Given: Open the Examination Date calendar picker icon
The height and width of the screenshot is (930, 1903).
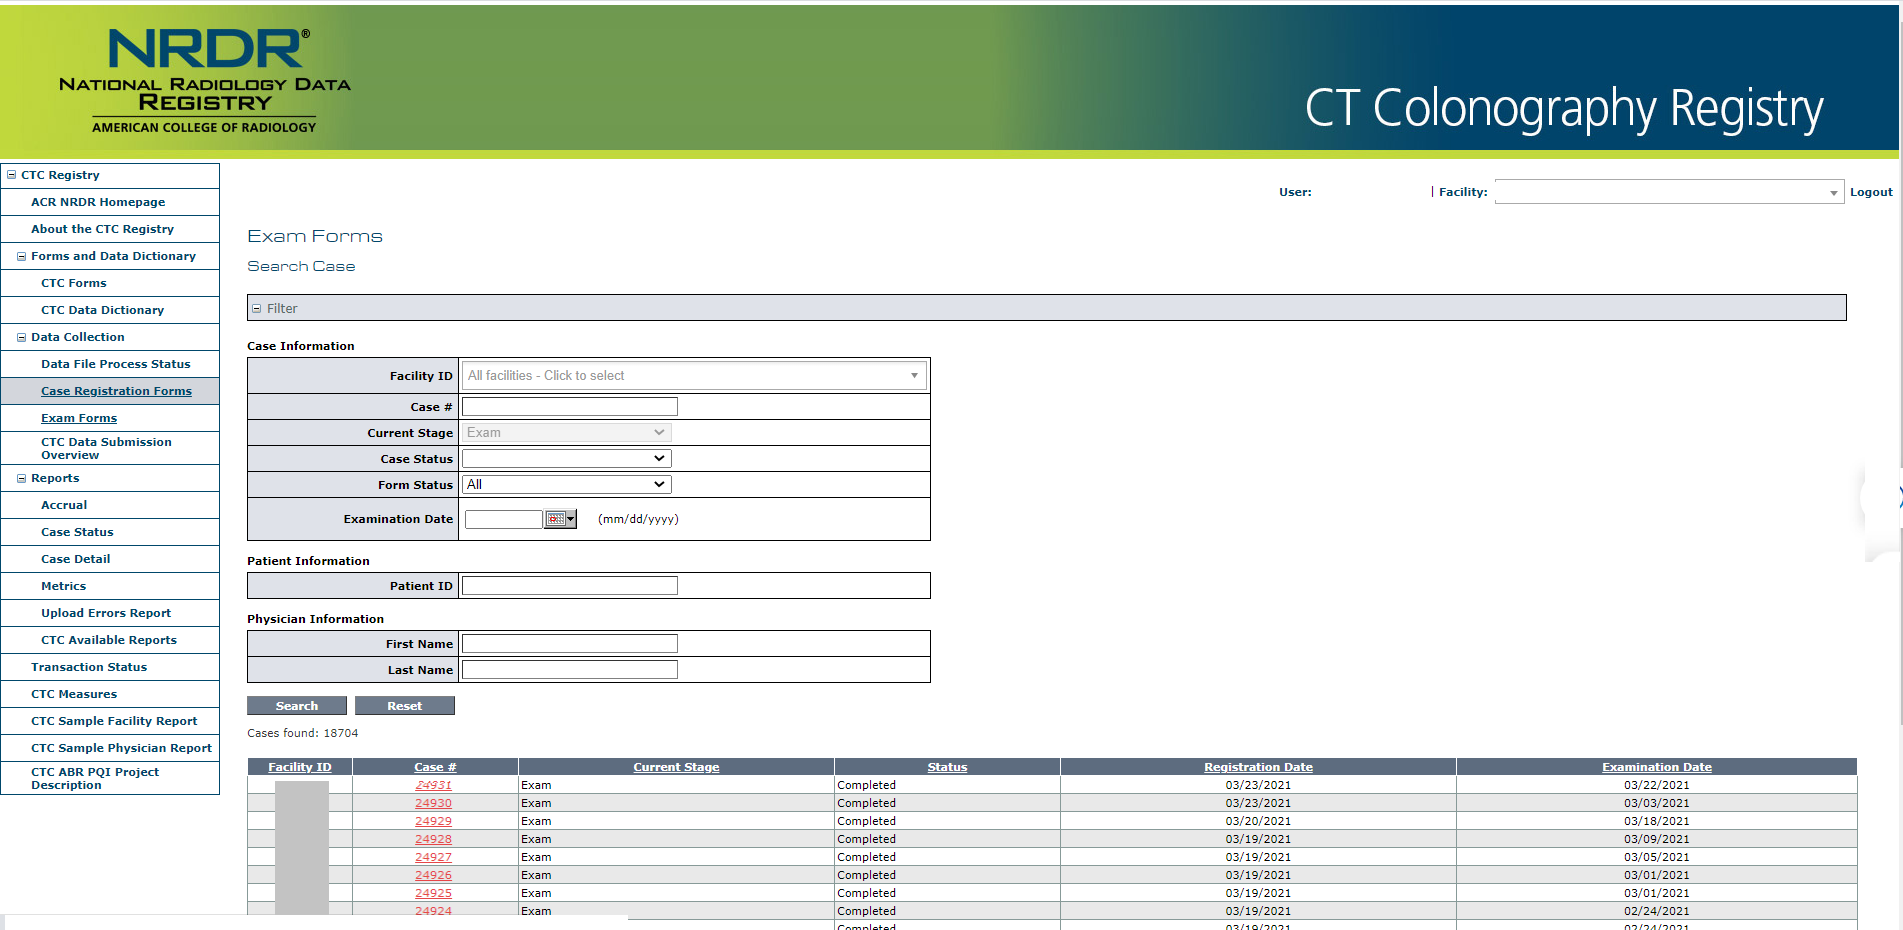Looking at the screenshot, I should coord(560,519).
